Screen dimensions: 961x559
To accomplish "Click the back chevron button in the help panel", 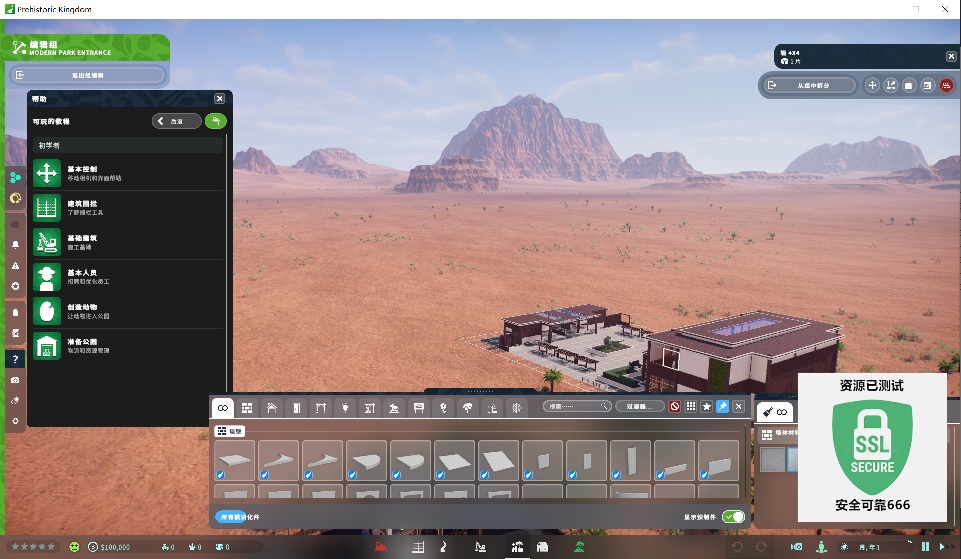I will pyautogui.click(x=177, y=121).
